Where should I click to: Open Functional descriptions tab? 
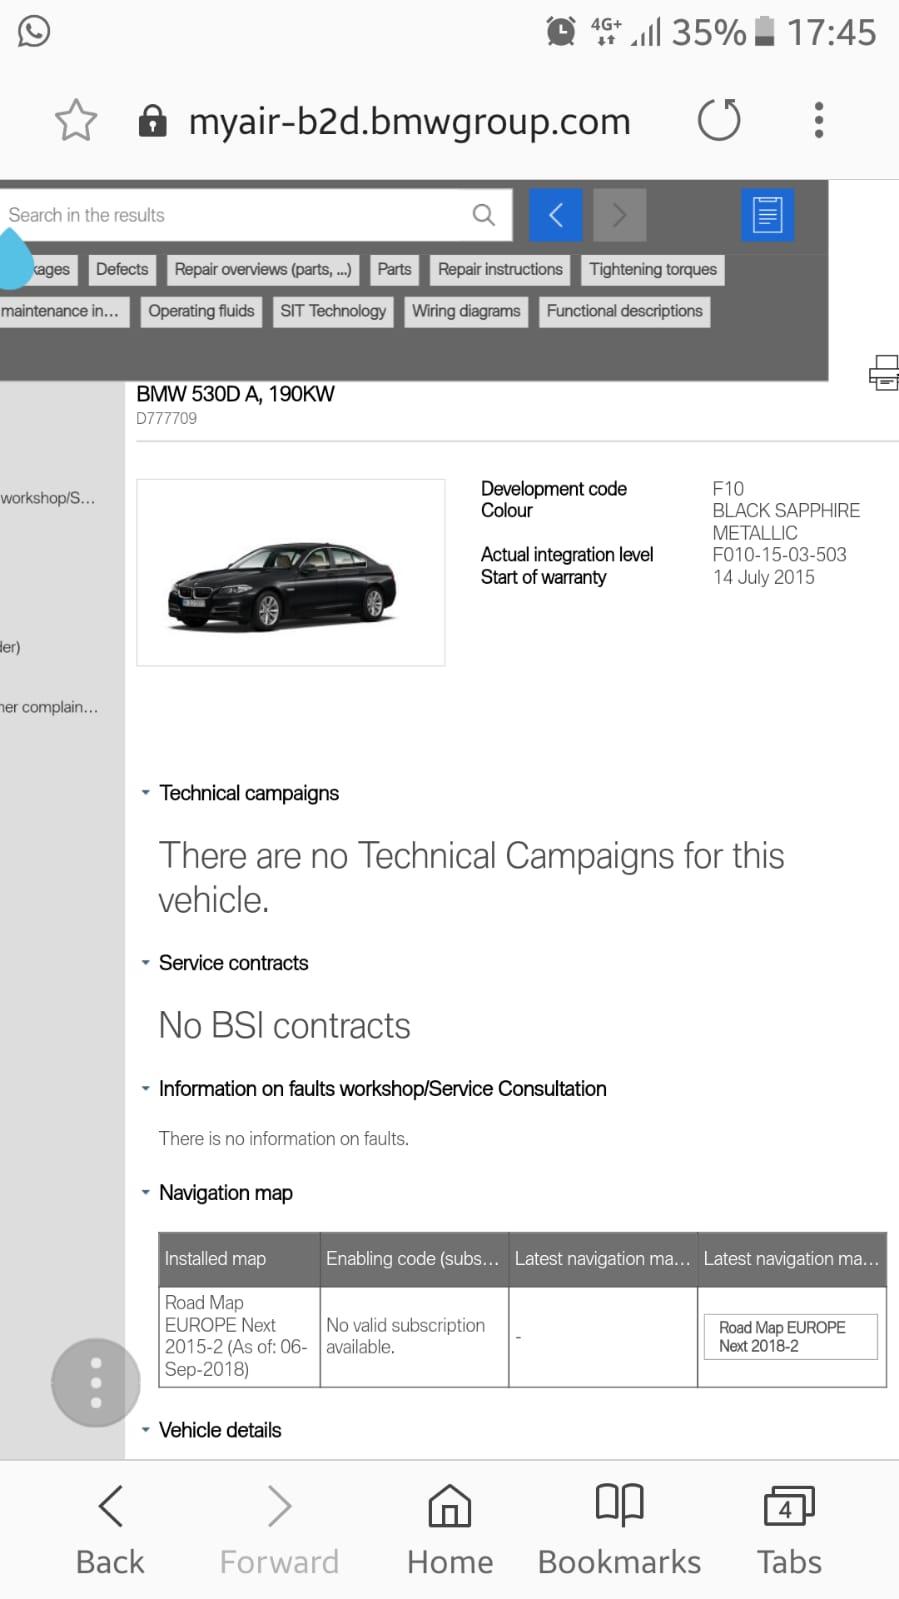(x=624, y=312)
